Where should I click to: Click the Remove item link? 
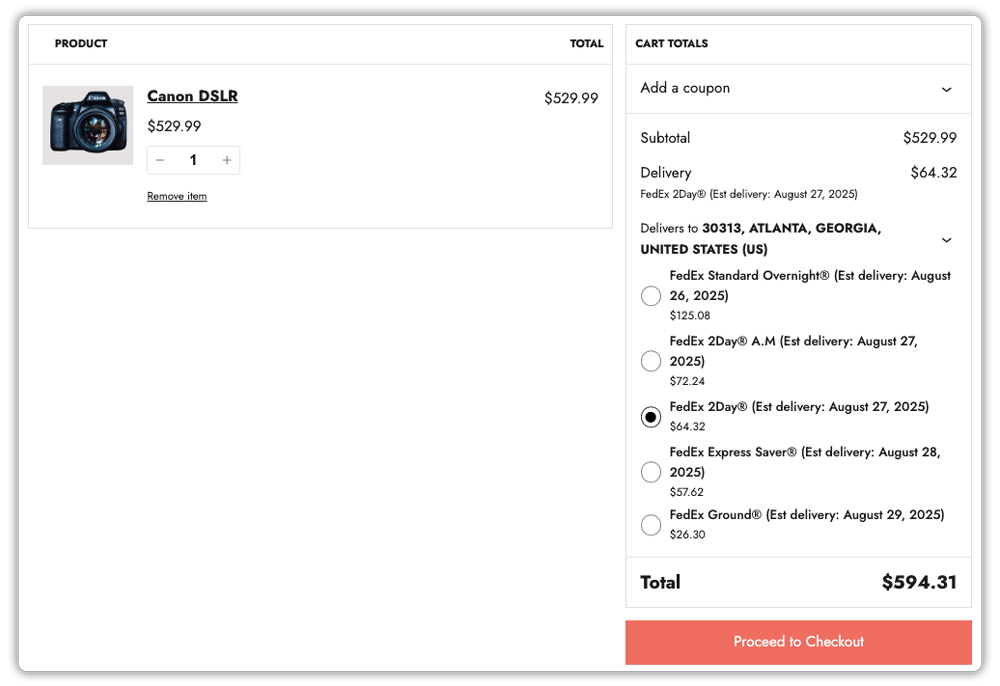(177, 197)
